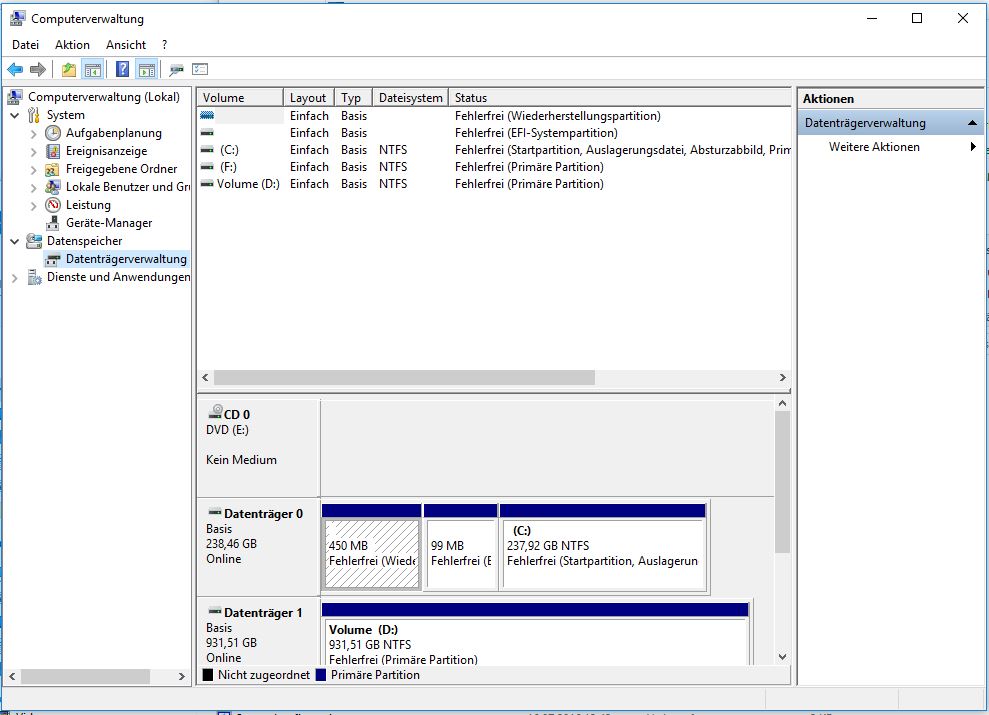Toggle the console tree pane toolbar icon
Image resolution: width=989 pixels, height=715 pixels.
point(92,69)
